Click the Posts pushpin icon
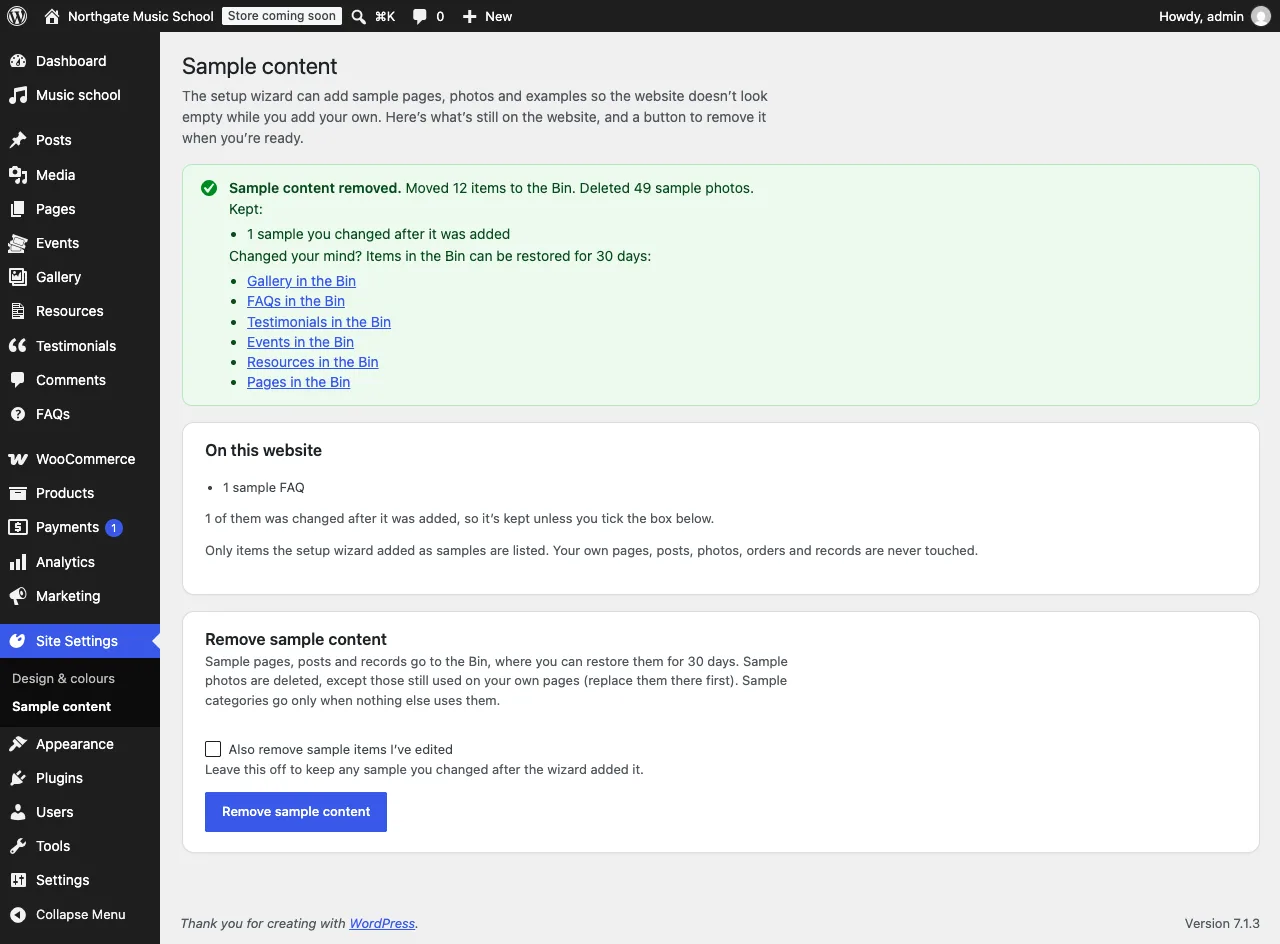 click(18, 140)
